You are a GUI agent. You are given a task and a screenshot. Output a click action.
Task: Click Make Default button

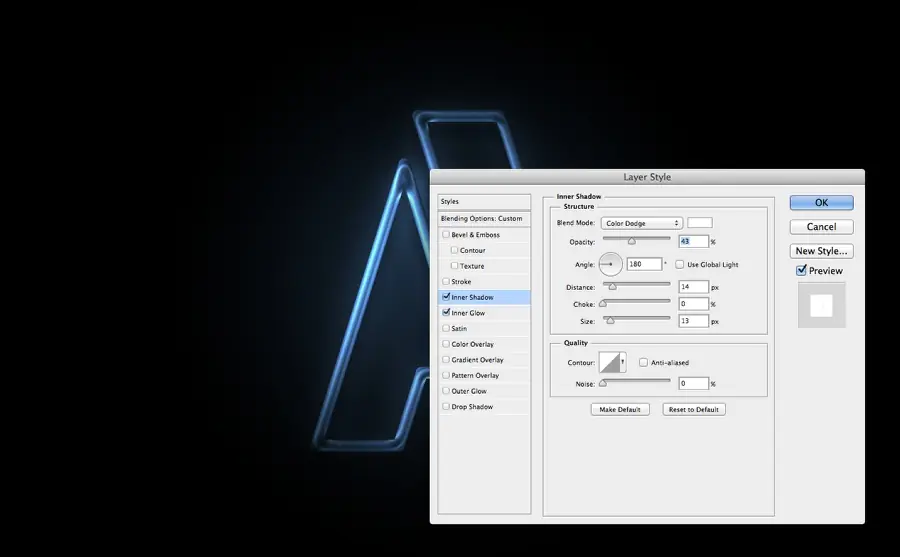point(620,409)
